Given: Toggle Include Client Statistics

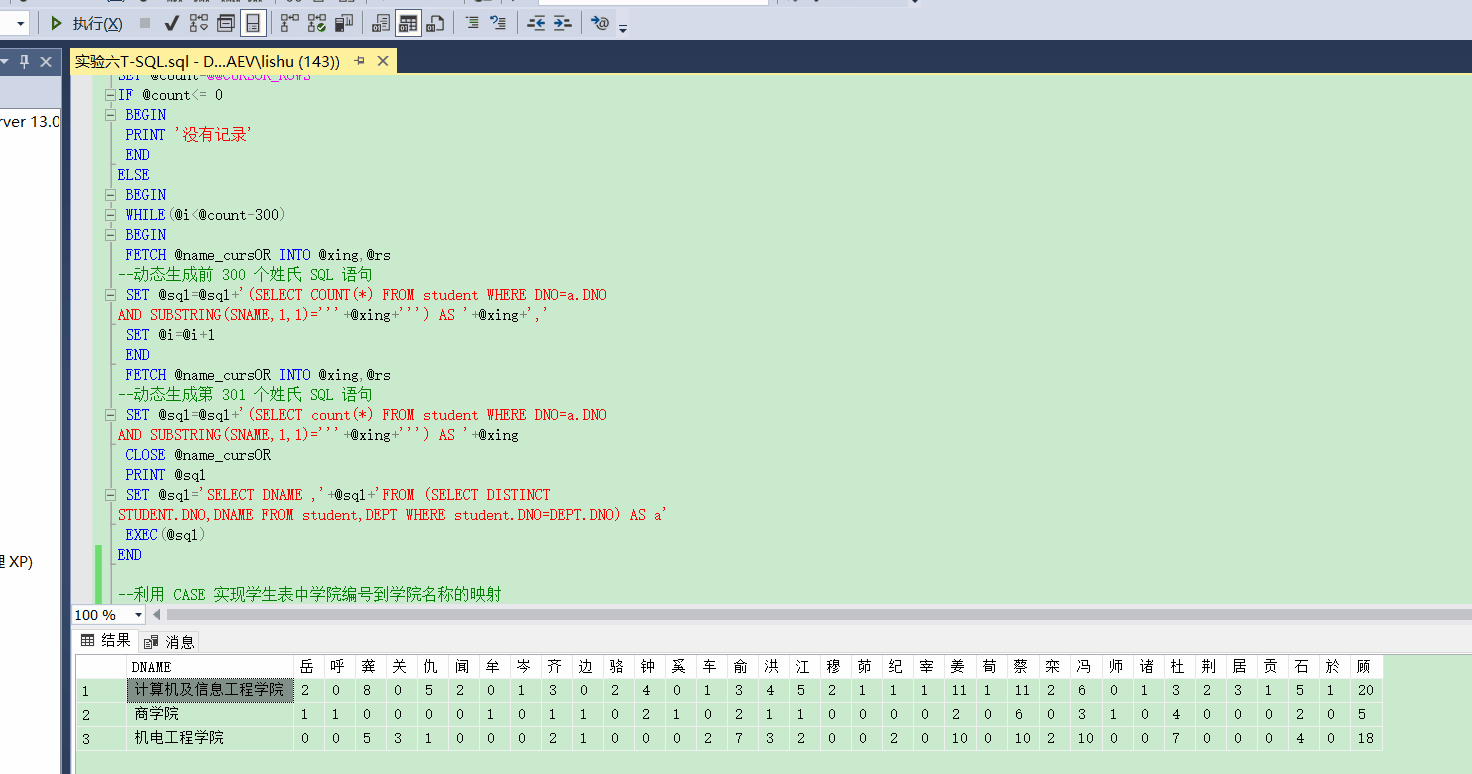Looking at the screenshot, I should [x=344, y=23].
